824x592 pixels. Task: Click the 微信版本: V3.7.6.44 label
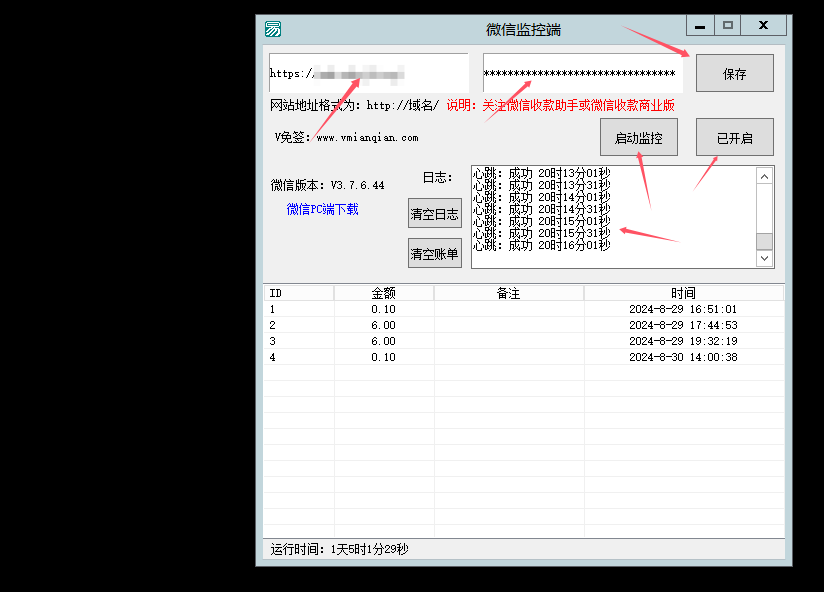click(x=327, y=185)
